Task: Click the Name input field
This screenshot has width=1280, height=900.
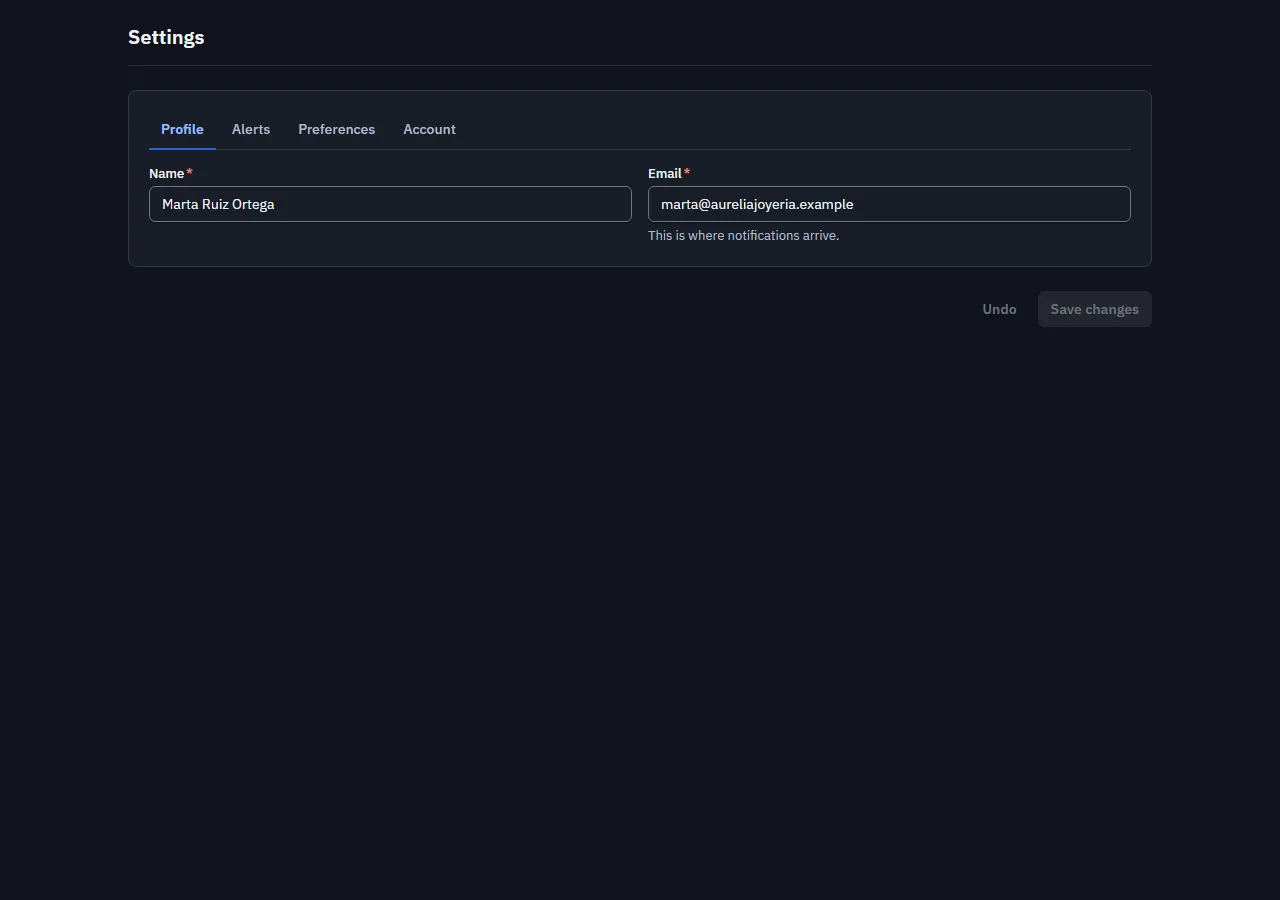Action: click(390, 204)
